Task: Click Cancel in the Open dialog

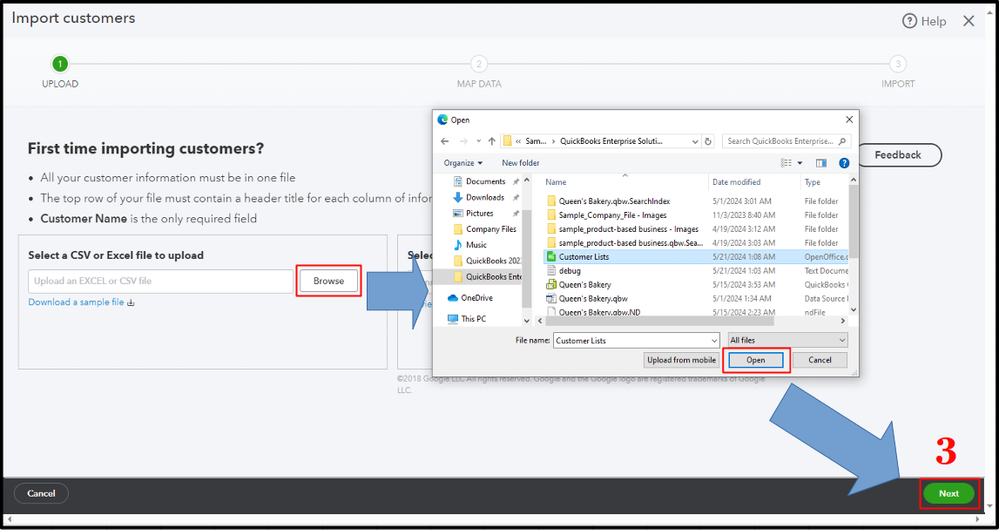Action: (x=820, y=360)
